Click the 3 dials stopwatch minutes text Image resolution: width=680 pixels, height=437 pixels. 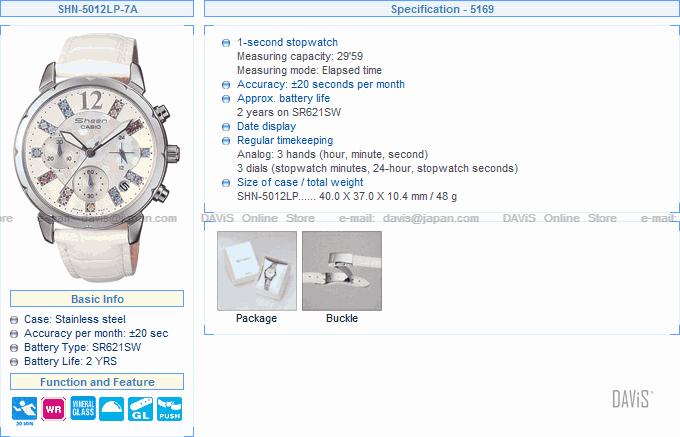377,168
